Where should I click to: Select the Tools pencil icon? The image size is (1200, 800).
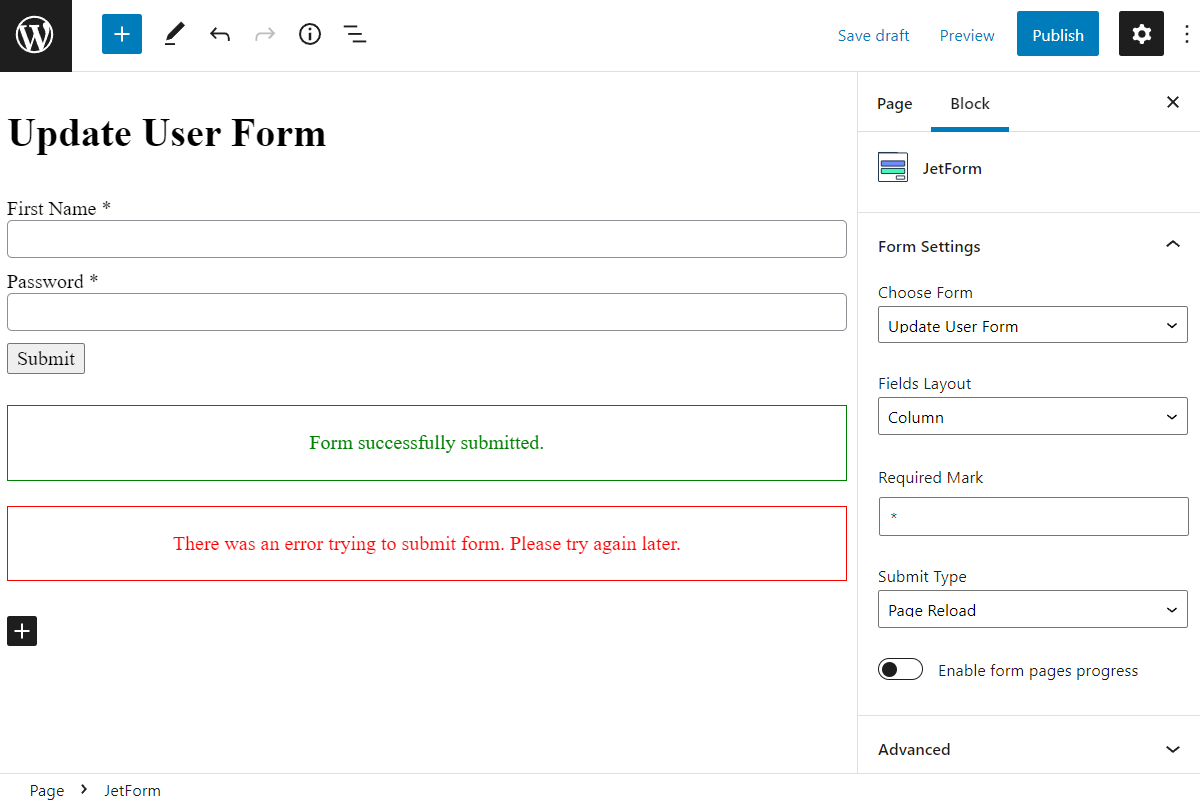[x=173, y=34]
